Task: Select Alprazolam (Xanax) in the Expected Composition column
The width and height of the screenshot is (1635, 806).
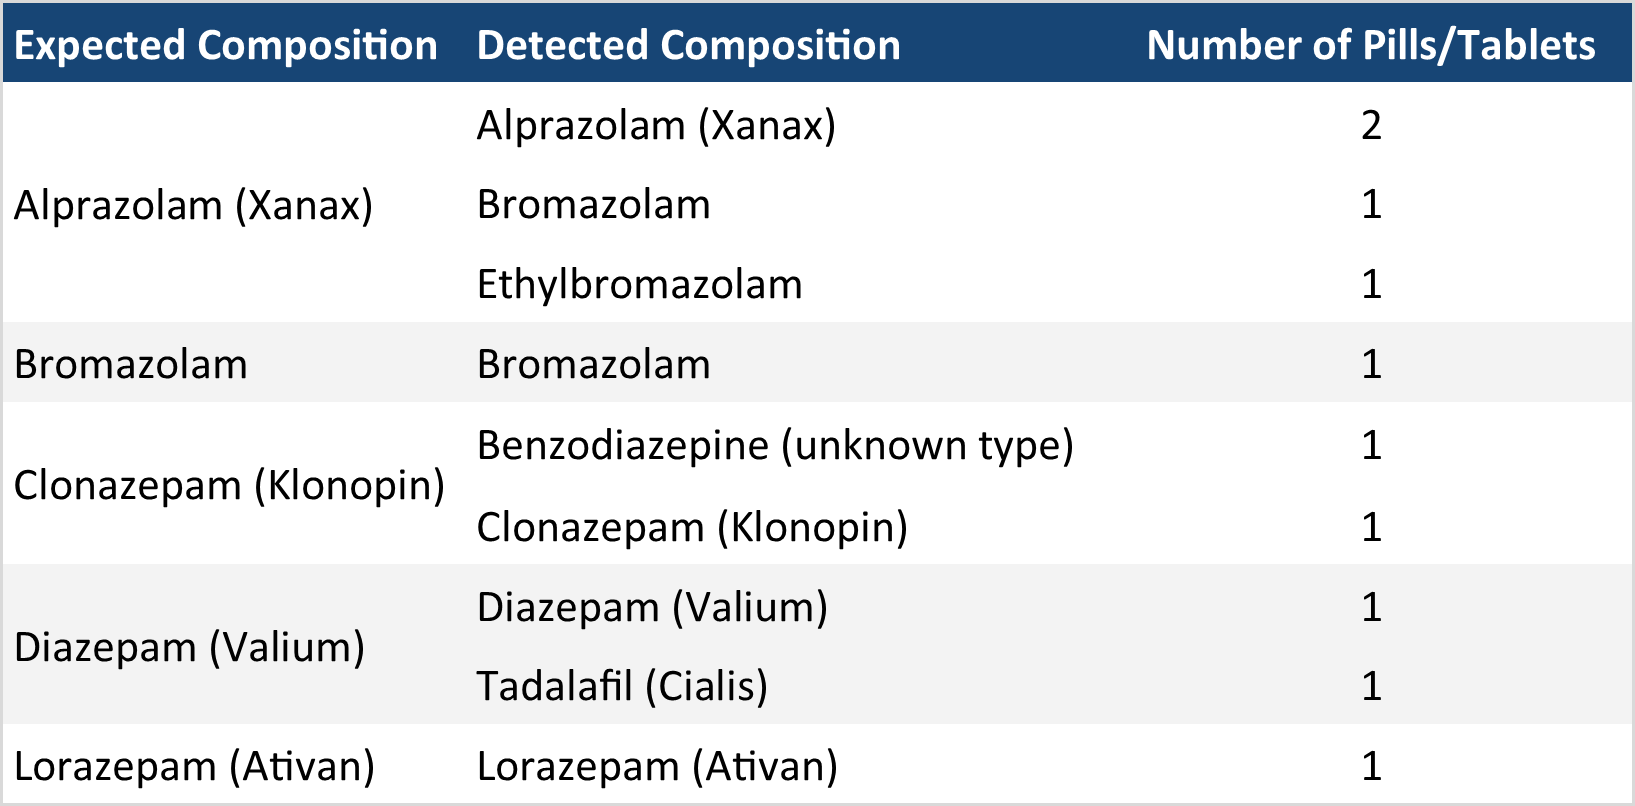Action: [193, 205]
